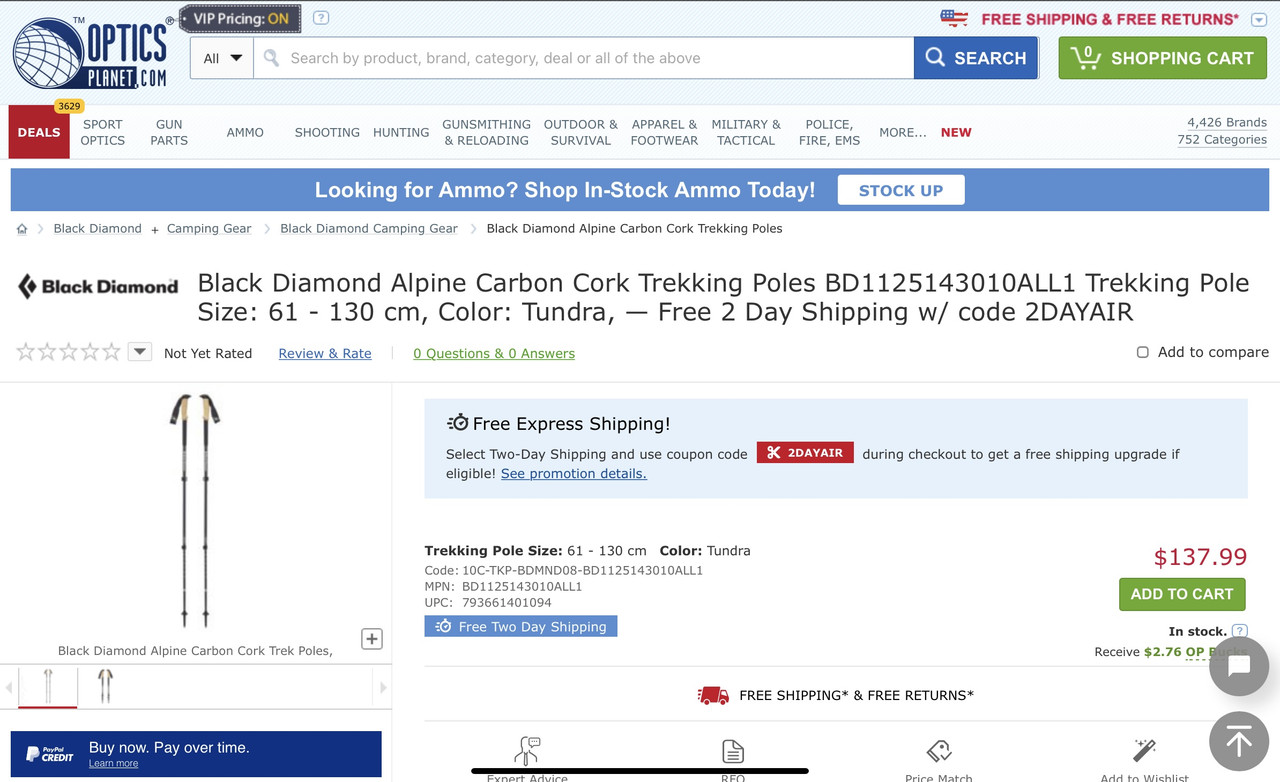Viewport: 1280px width, 782px height.
Task: Click ADD TO CART button
Action: tap(1182, 594)
